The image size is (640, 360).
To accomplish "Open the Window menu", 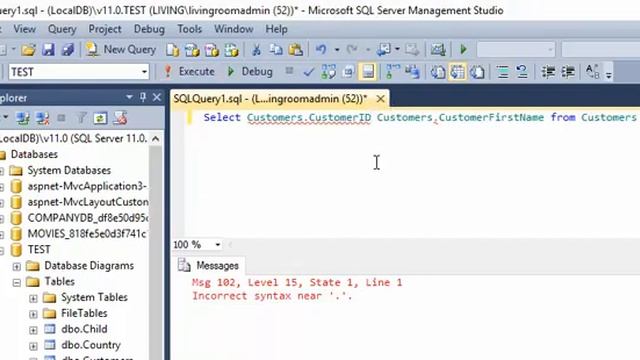I will [x=234, y=29].
